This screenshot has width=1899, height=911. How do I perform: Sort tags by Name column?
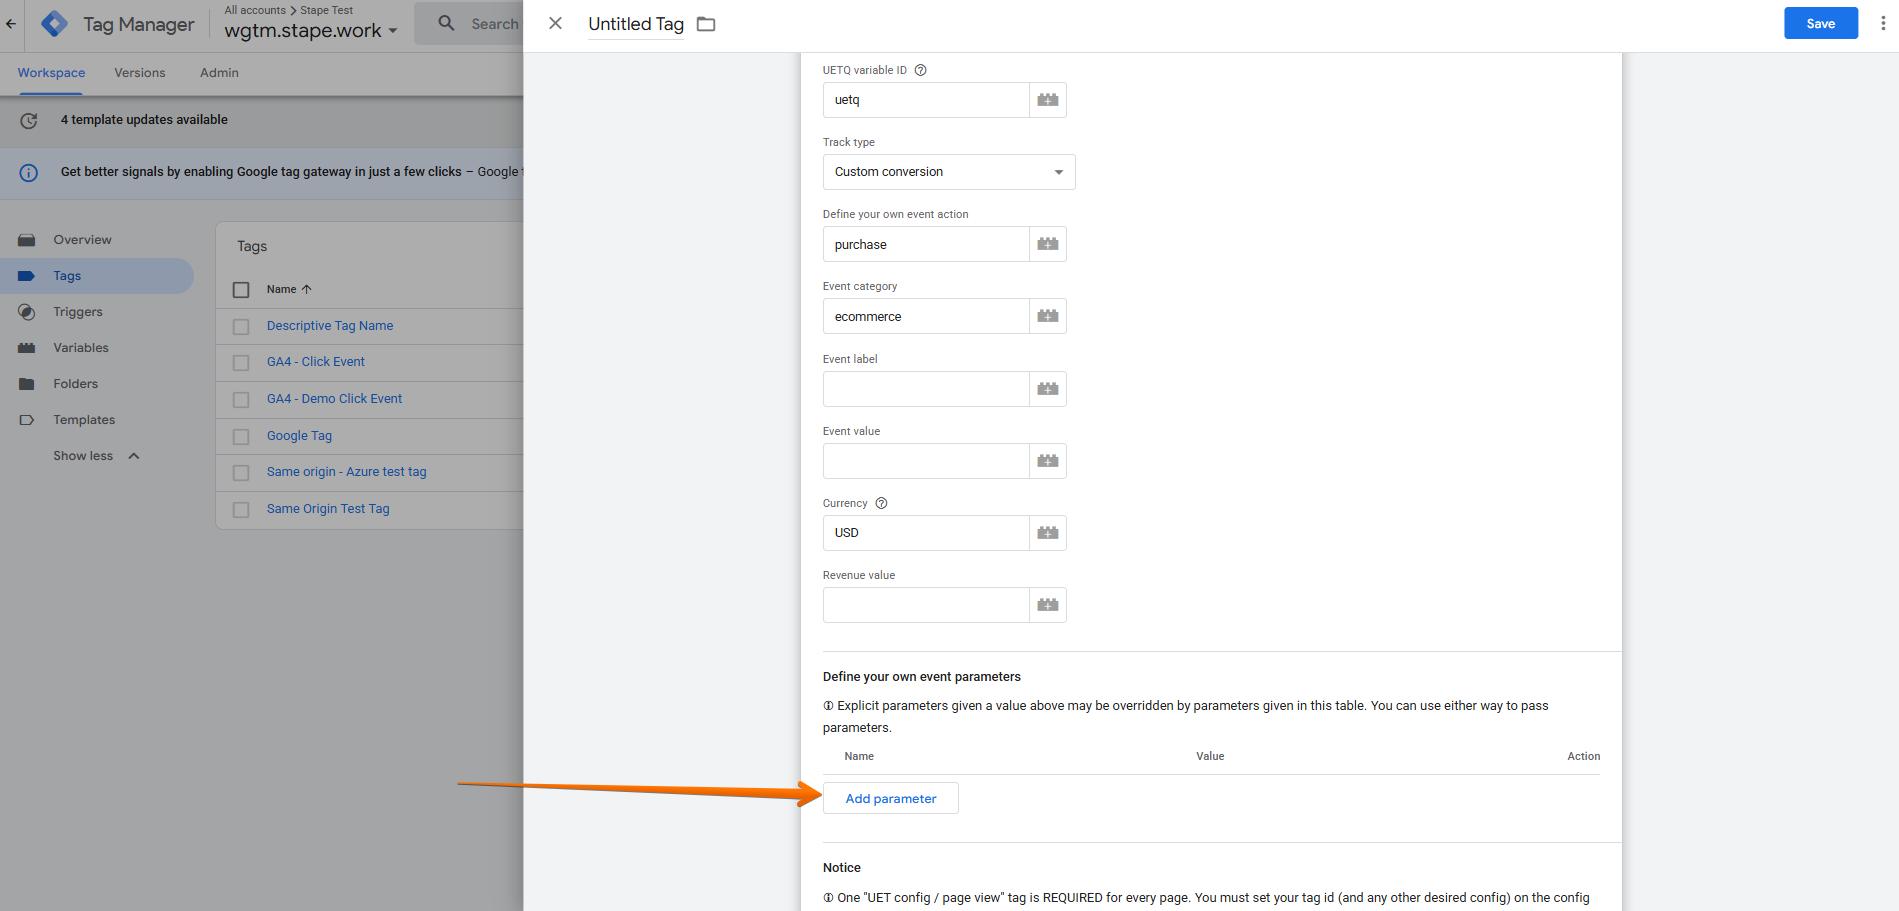pos(289,289)
